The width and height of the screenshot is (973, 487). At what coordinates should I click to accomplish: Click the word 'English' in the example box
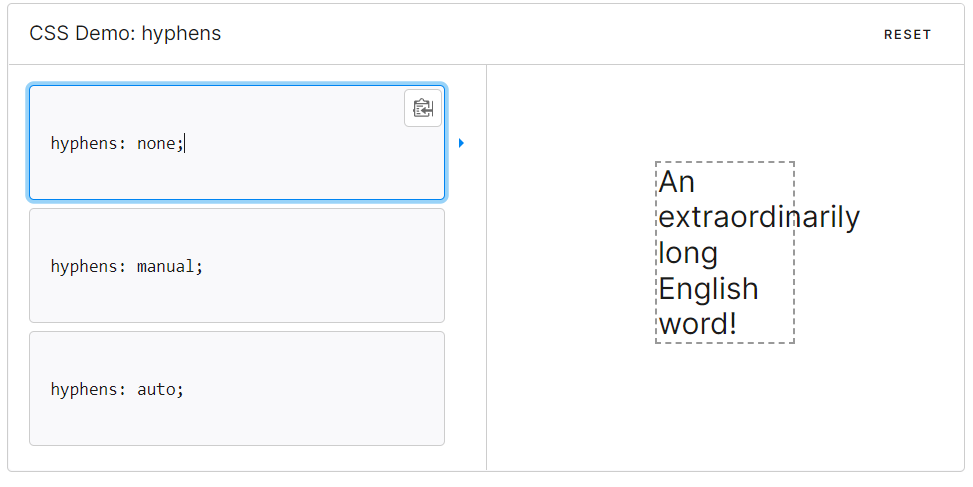coord(708,289)
